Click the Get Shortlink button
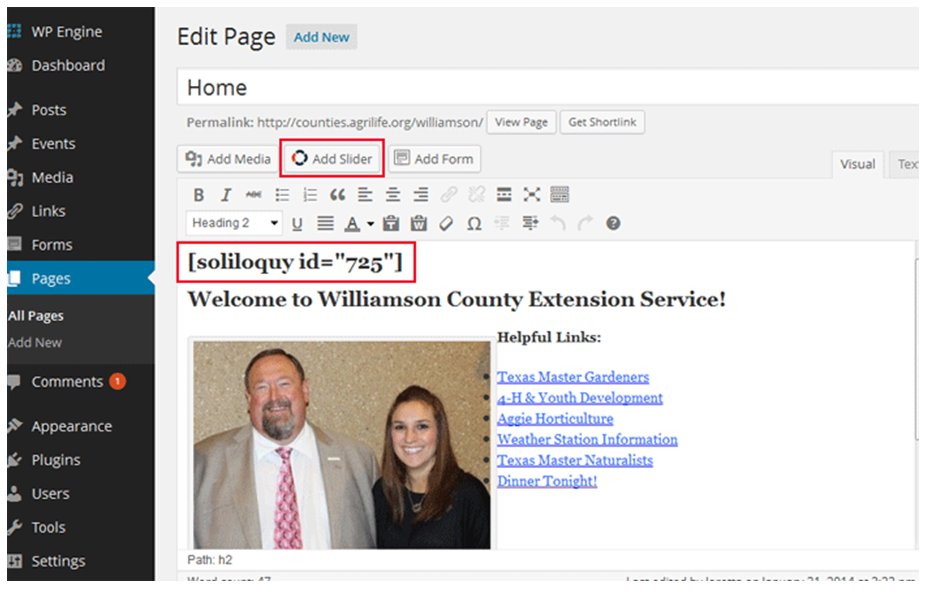This screenshot has width=930, height=599. coord(602,122)
